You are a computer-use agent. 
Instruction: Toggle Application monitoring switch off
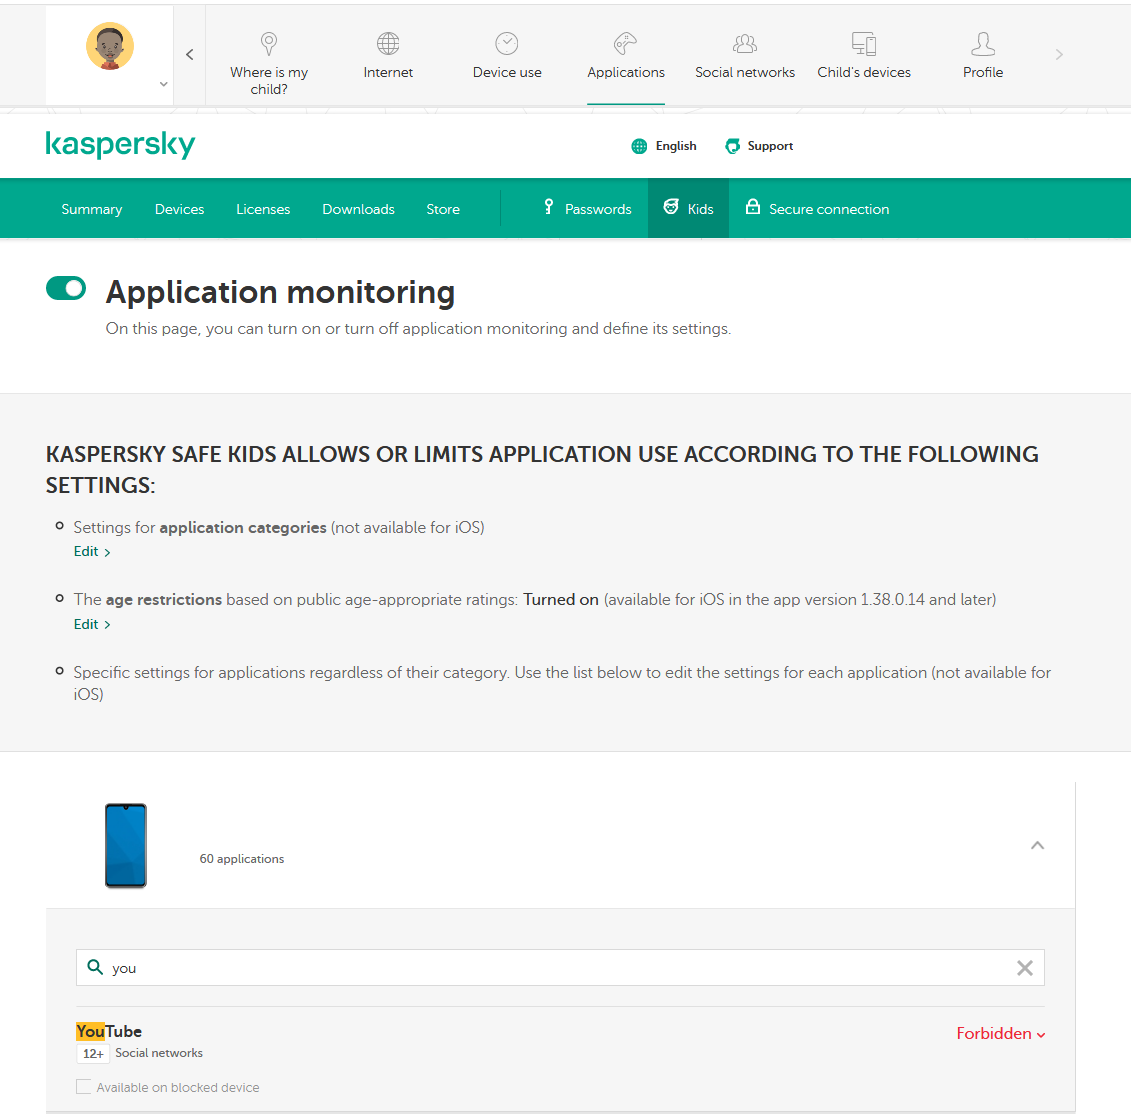click(66, 288)
